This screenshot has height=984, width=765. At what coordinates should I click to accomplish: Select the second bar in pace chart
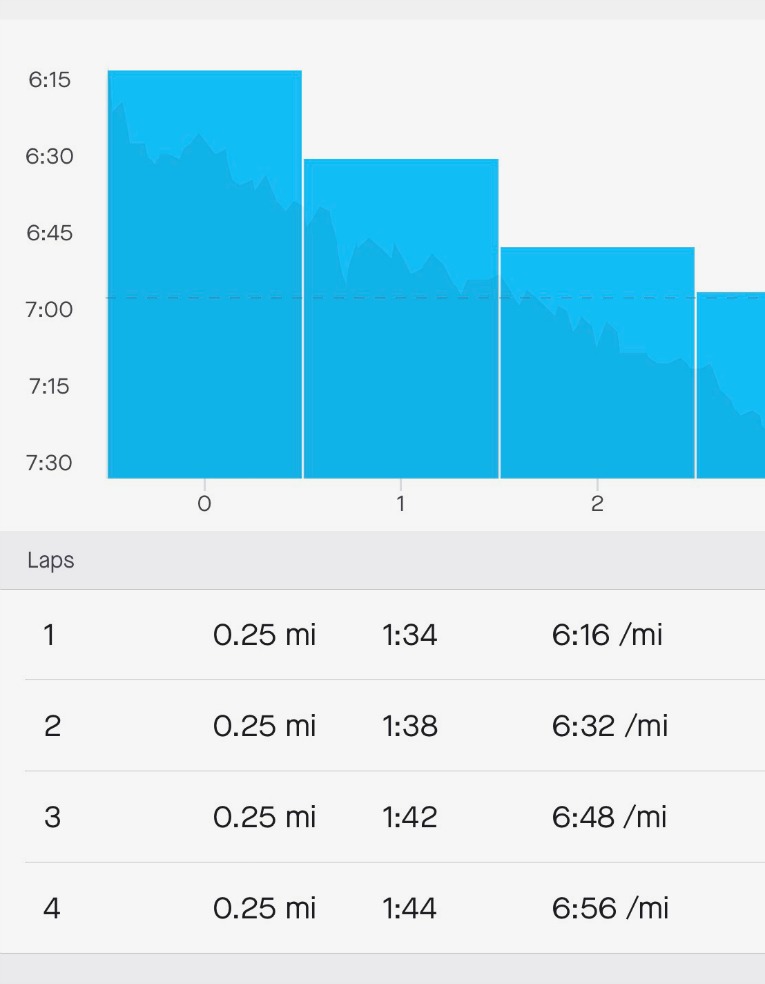tap(400, 318)
